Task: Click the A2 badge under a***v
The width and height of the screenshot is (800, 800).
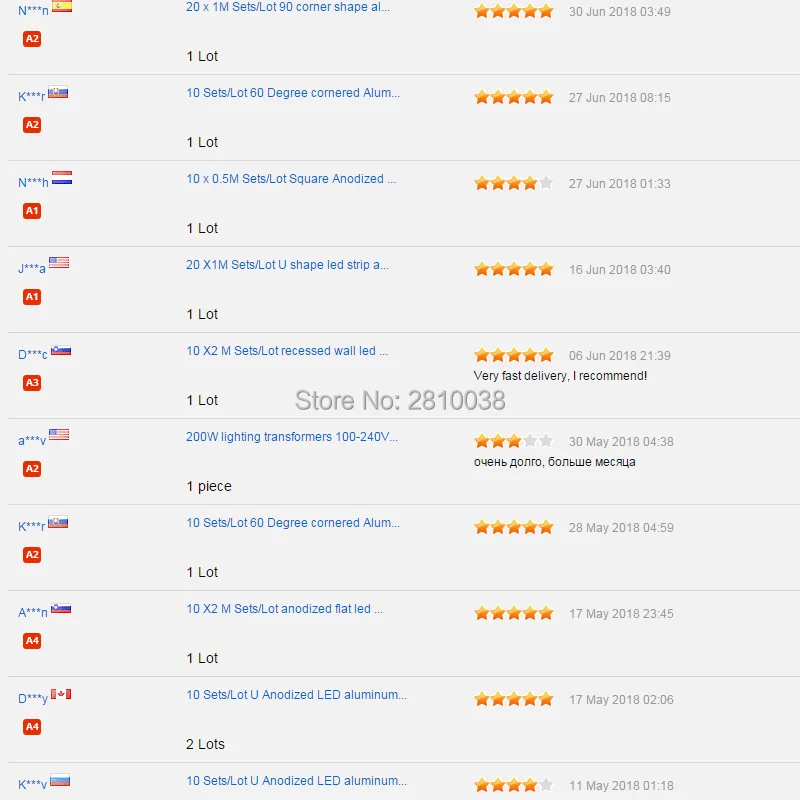Action: 32,468
